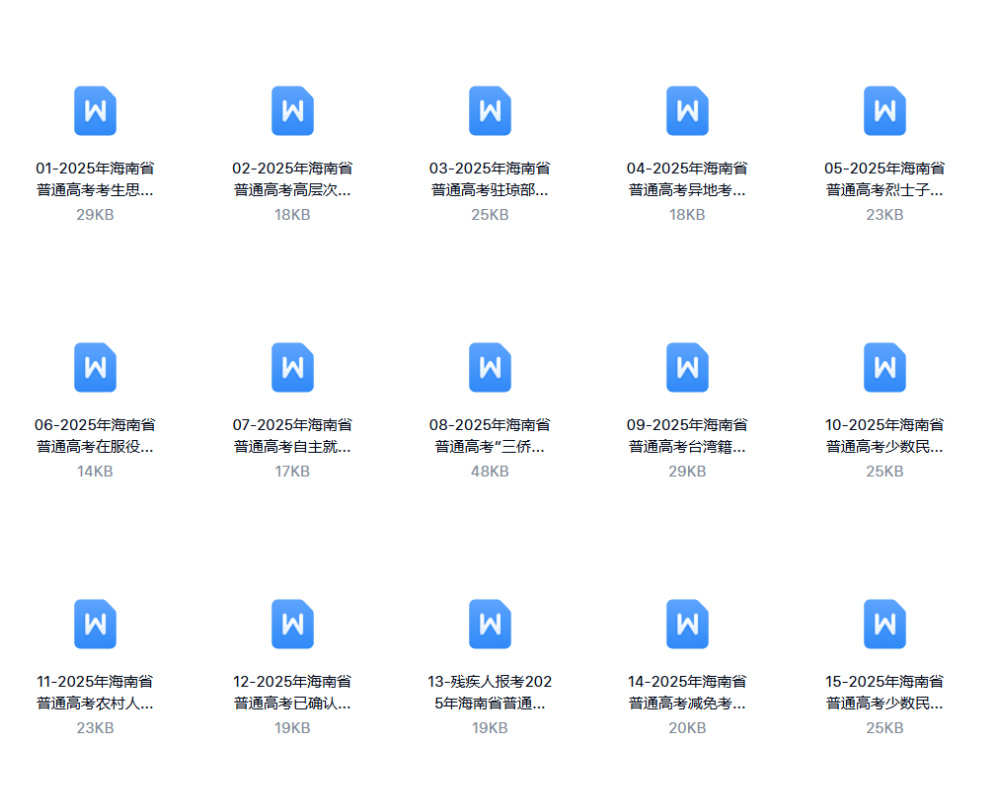Viewport: 1000px width, 800px height.
Task: Select the Word icon for 03 驻琼部 document
Action: click(x=489, y=111)
